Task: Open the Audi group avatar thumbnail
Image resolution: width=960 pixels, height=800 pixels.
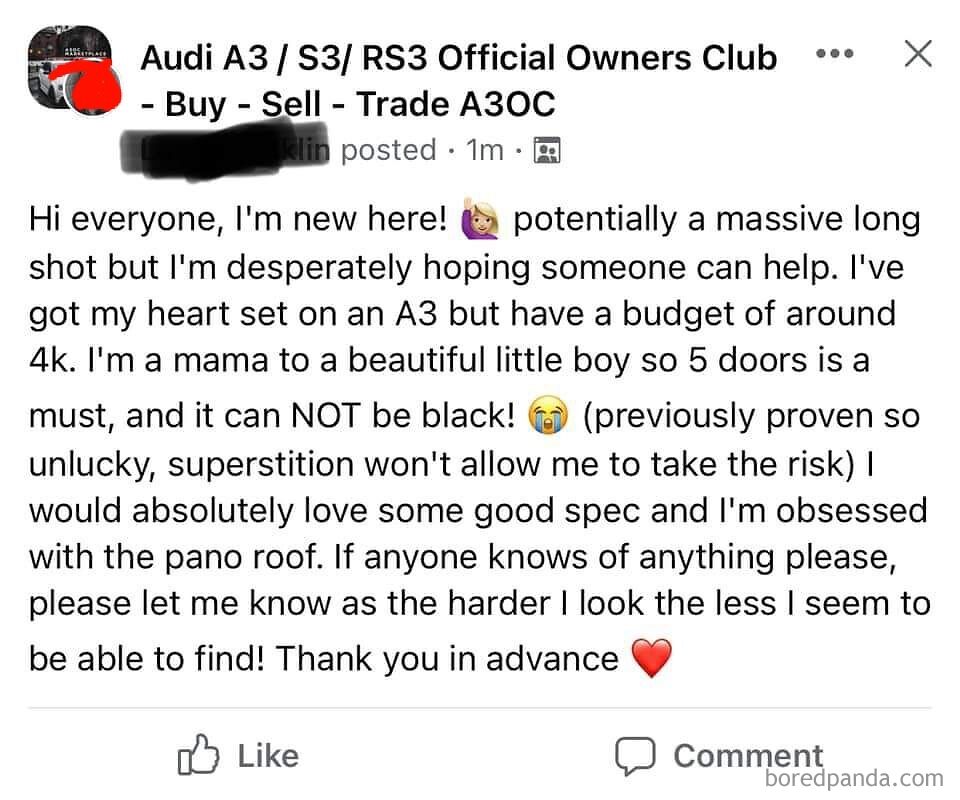Action: point(70,69)
